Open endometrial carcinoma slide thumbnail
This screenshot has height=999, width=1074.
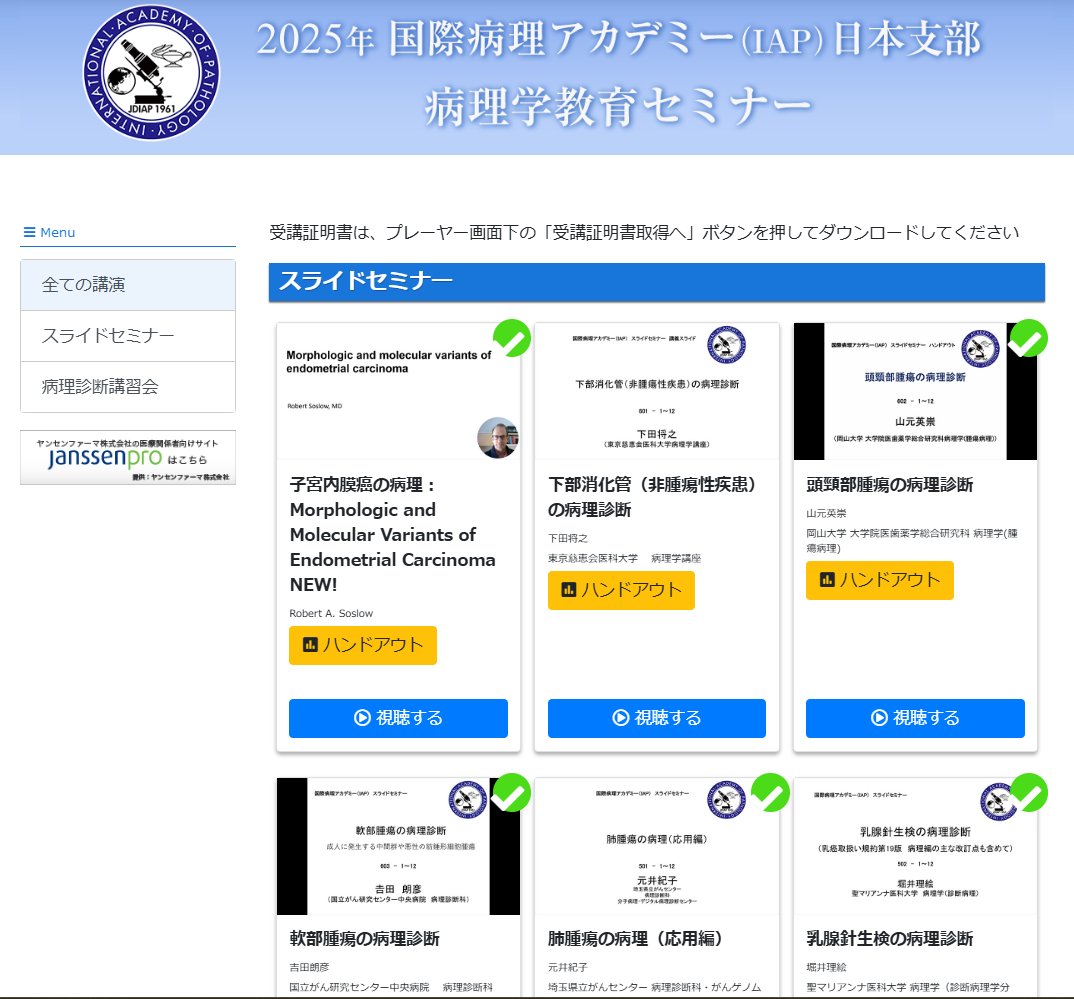(398, 391)
